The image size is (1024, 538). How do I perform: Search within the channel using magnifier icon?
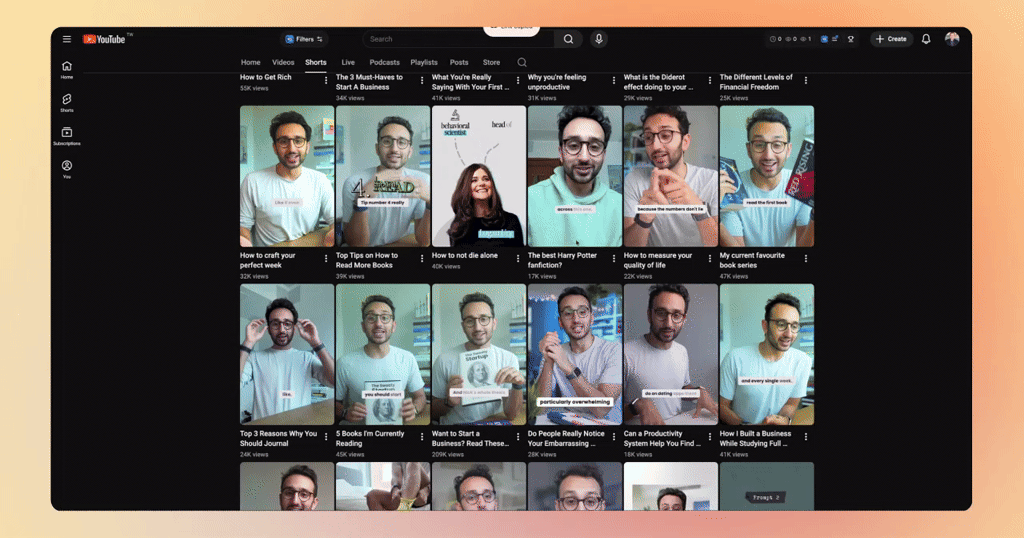[x=522, y=63]
